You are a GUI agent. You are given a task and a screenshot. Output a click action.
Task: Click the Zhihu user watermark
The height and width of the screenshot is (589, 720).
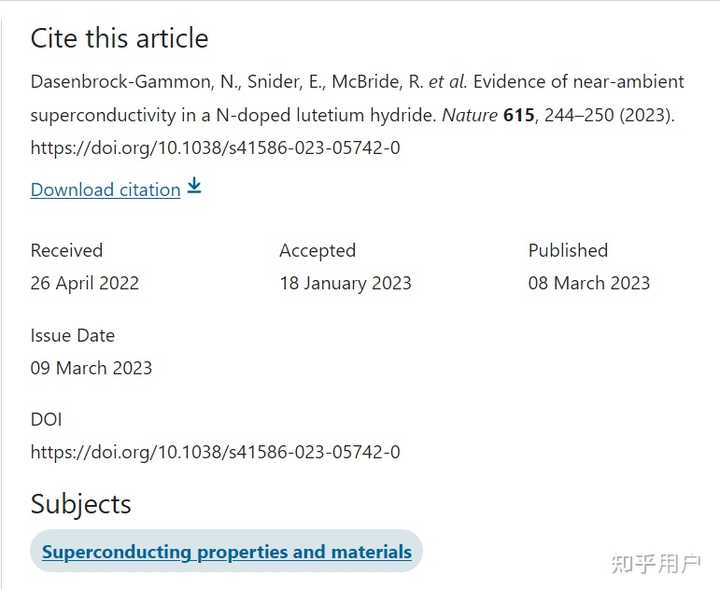coord(656,564)
